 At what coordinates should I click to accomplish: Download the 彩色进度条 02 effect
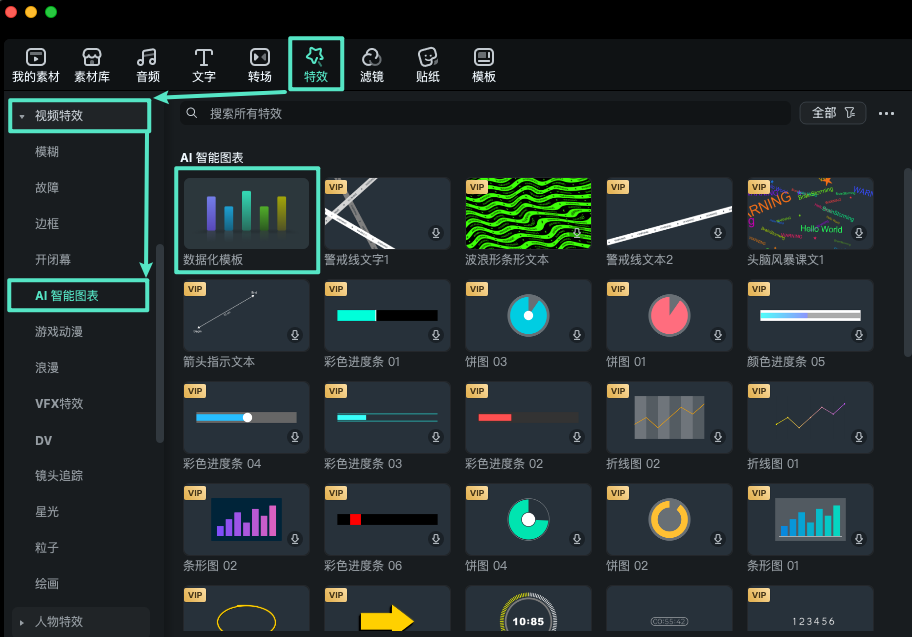click(x=577, y=437)
